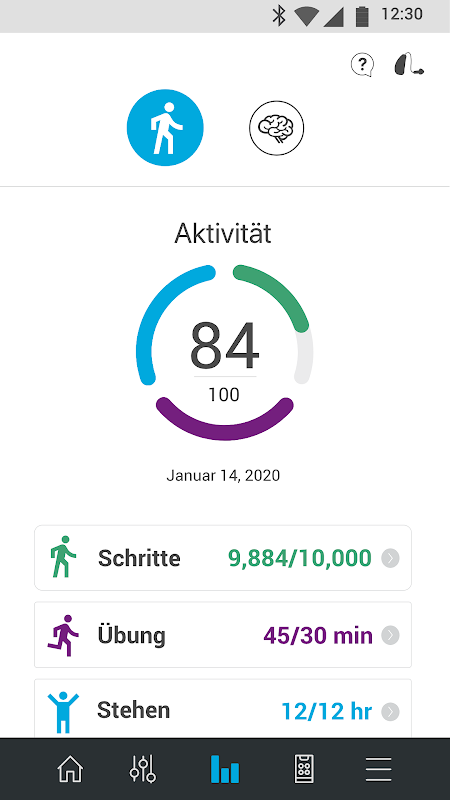This screenshot has width=450, height=800.
Task: Expand Schritte details chevron
Action: pos(390,558)
